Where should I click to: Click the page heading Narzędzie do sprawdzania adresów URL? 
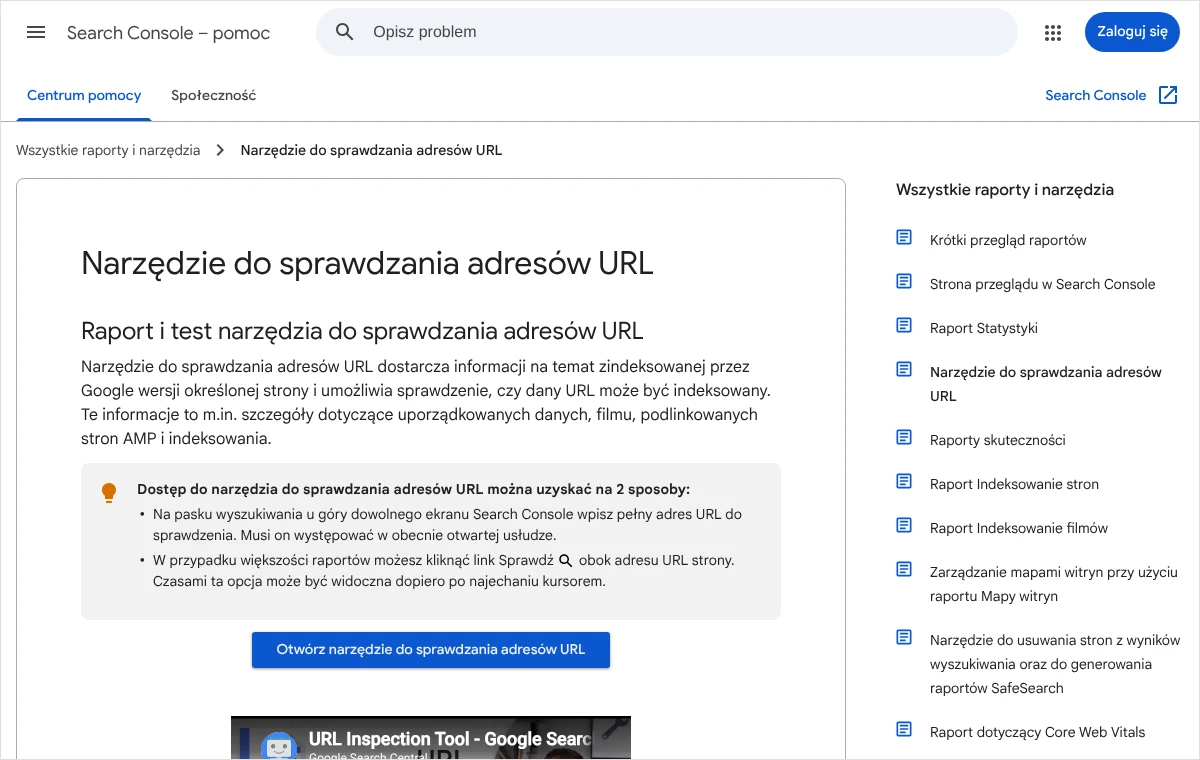coord(367,263)
